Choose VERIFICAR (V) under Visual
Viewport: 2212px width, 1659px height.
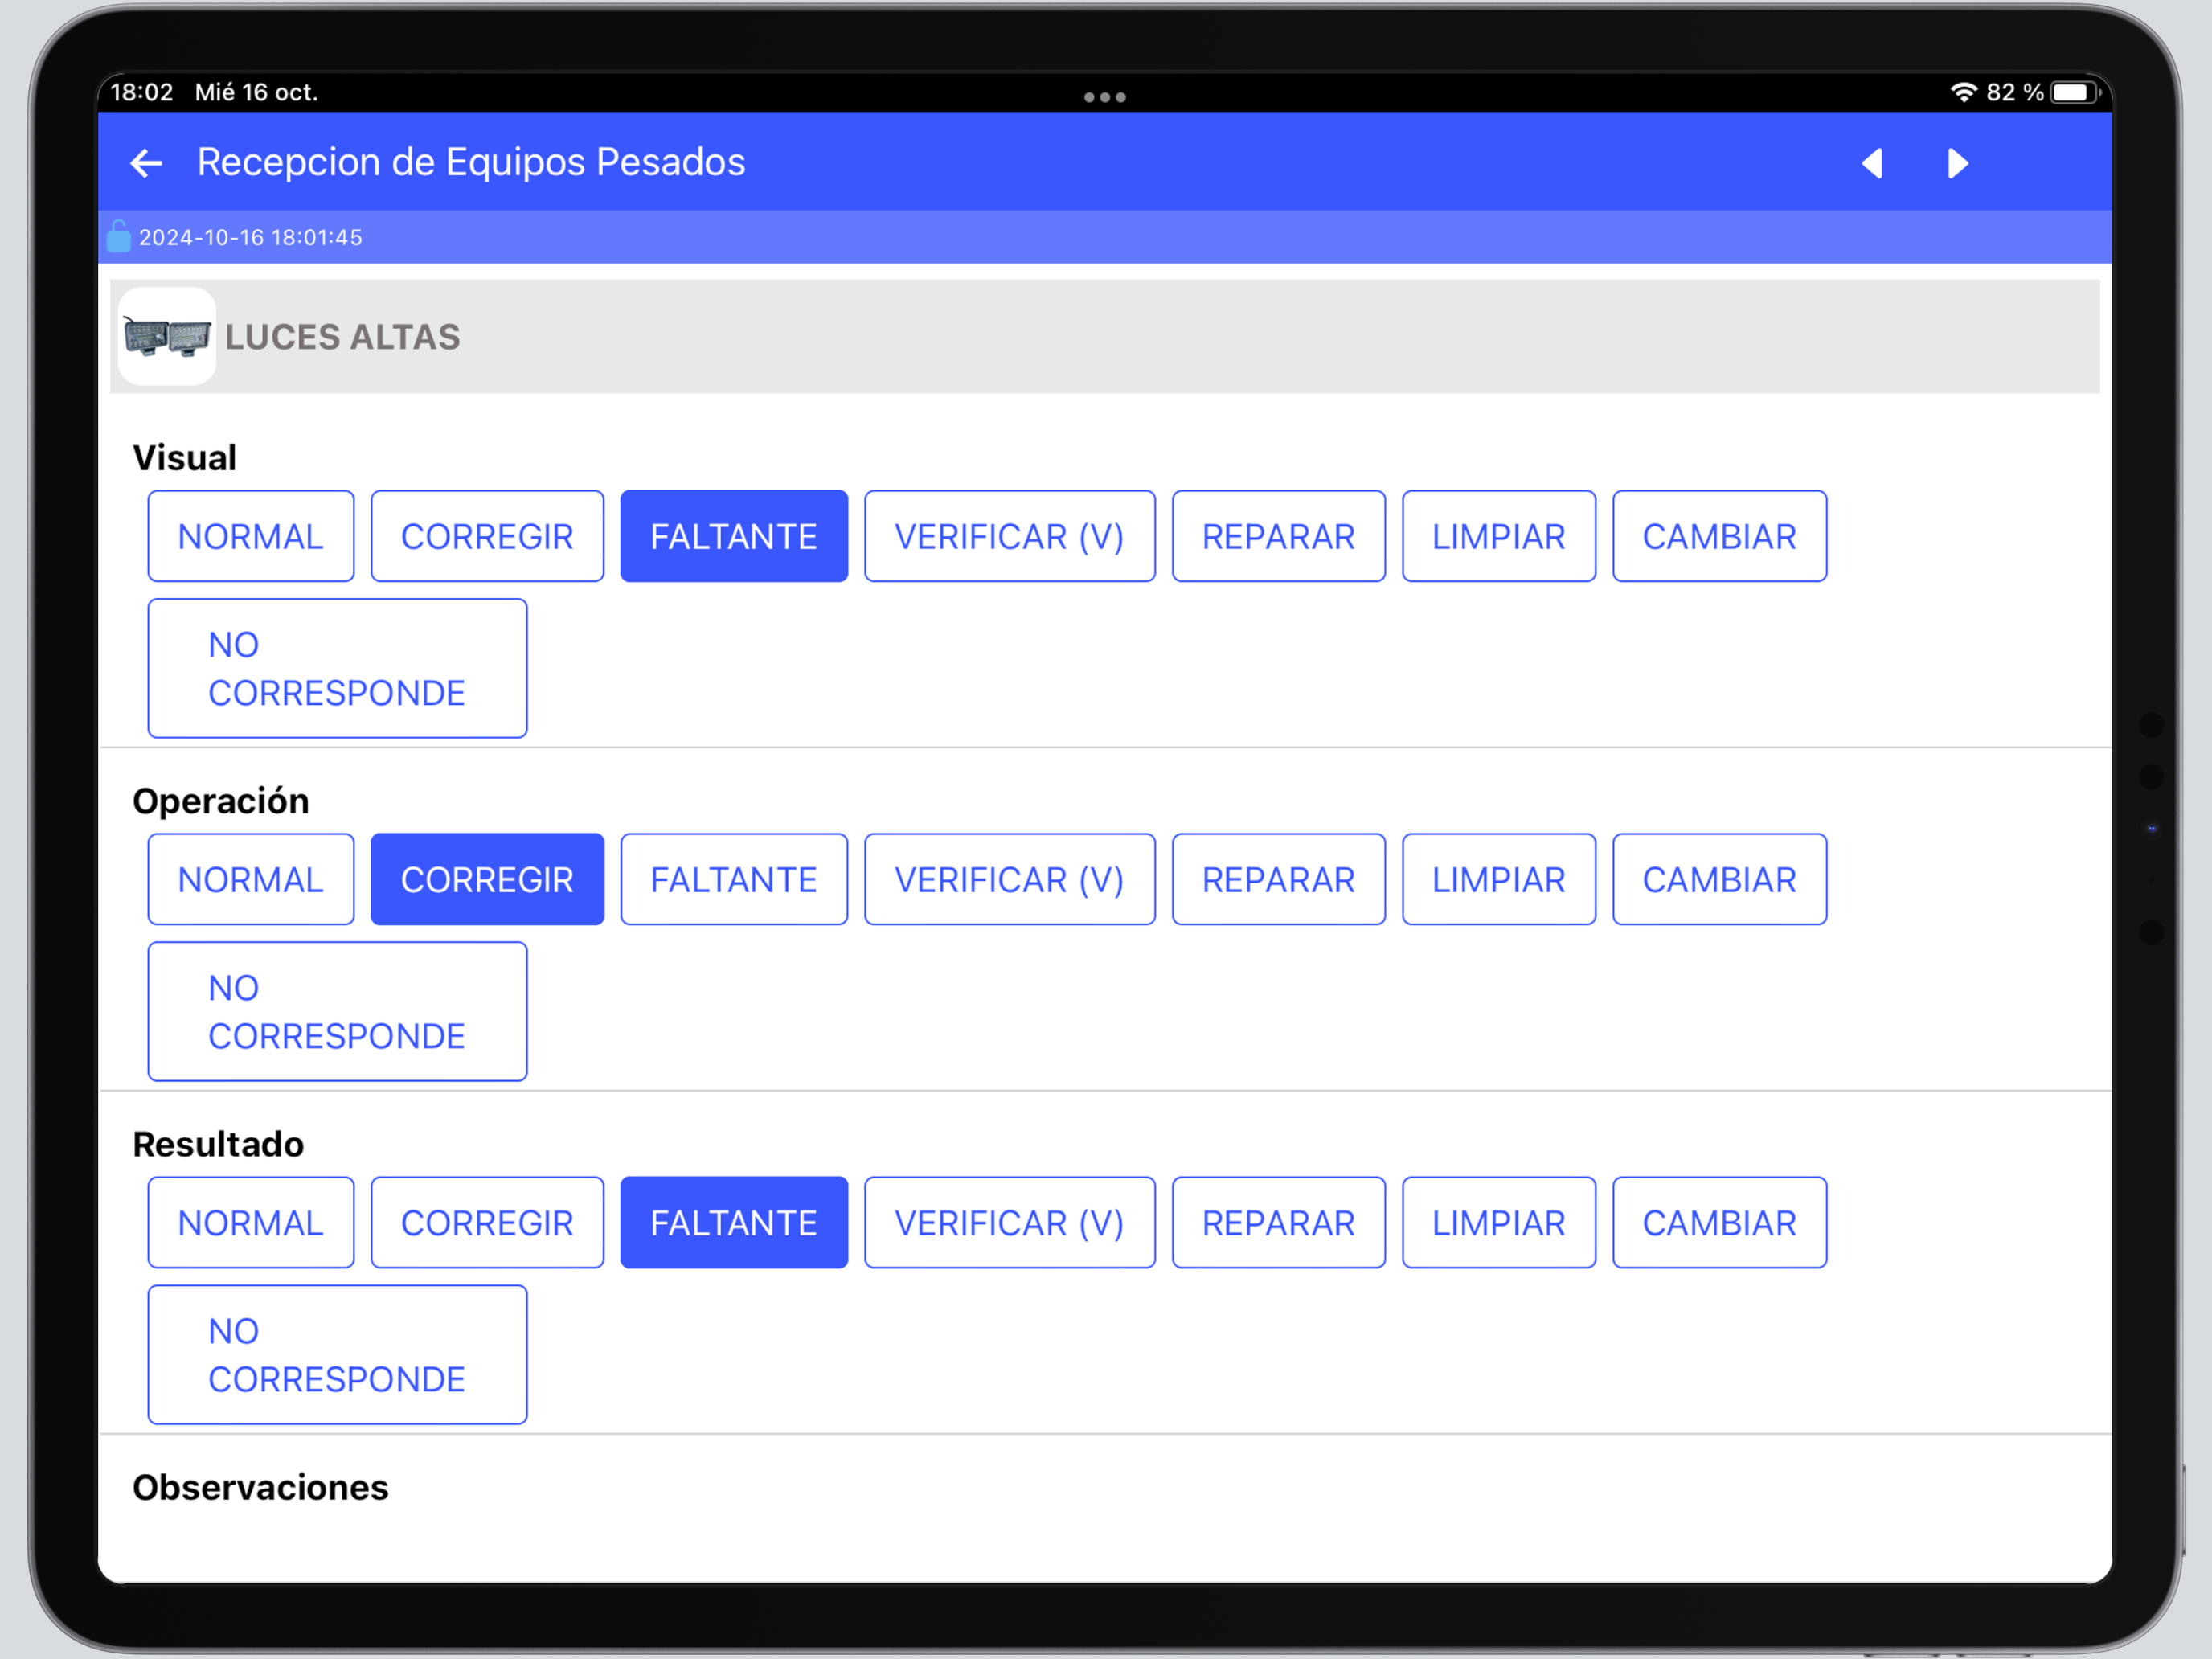(1010, 536)
